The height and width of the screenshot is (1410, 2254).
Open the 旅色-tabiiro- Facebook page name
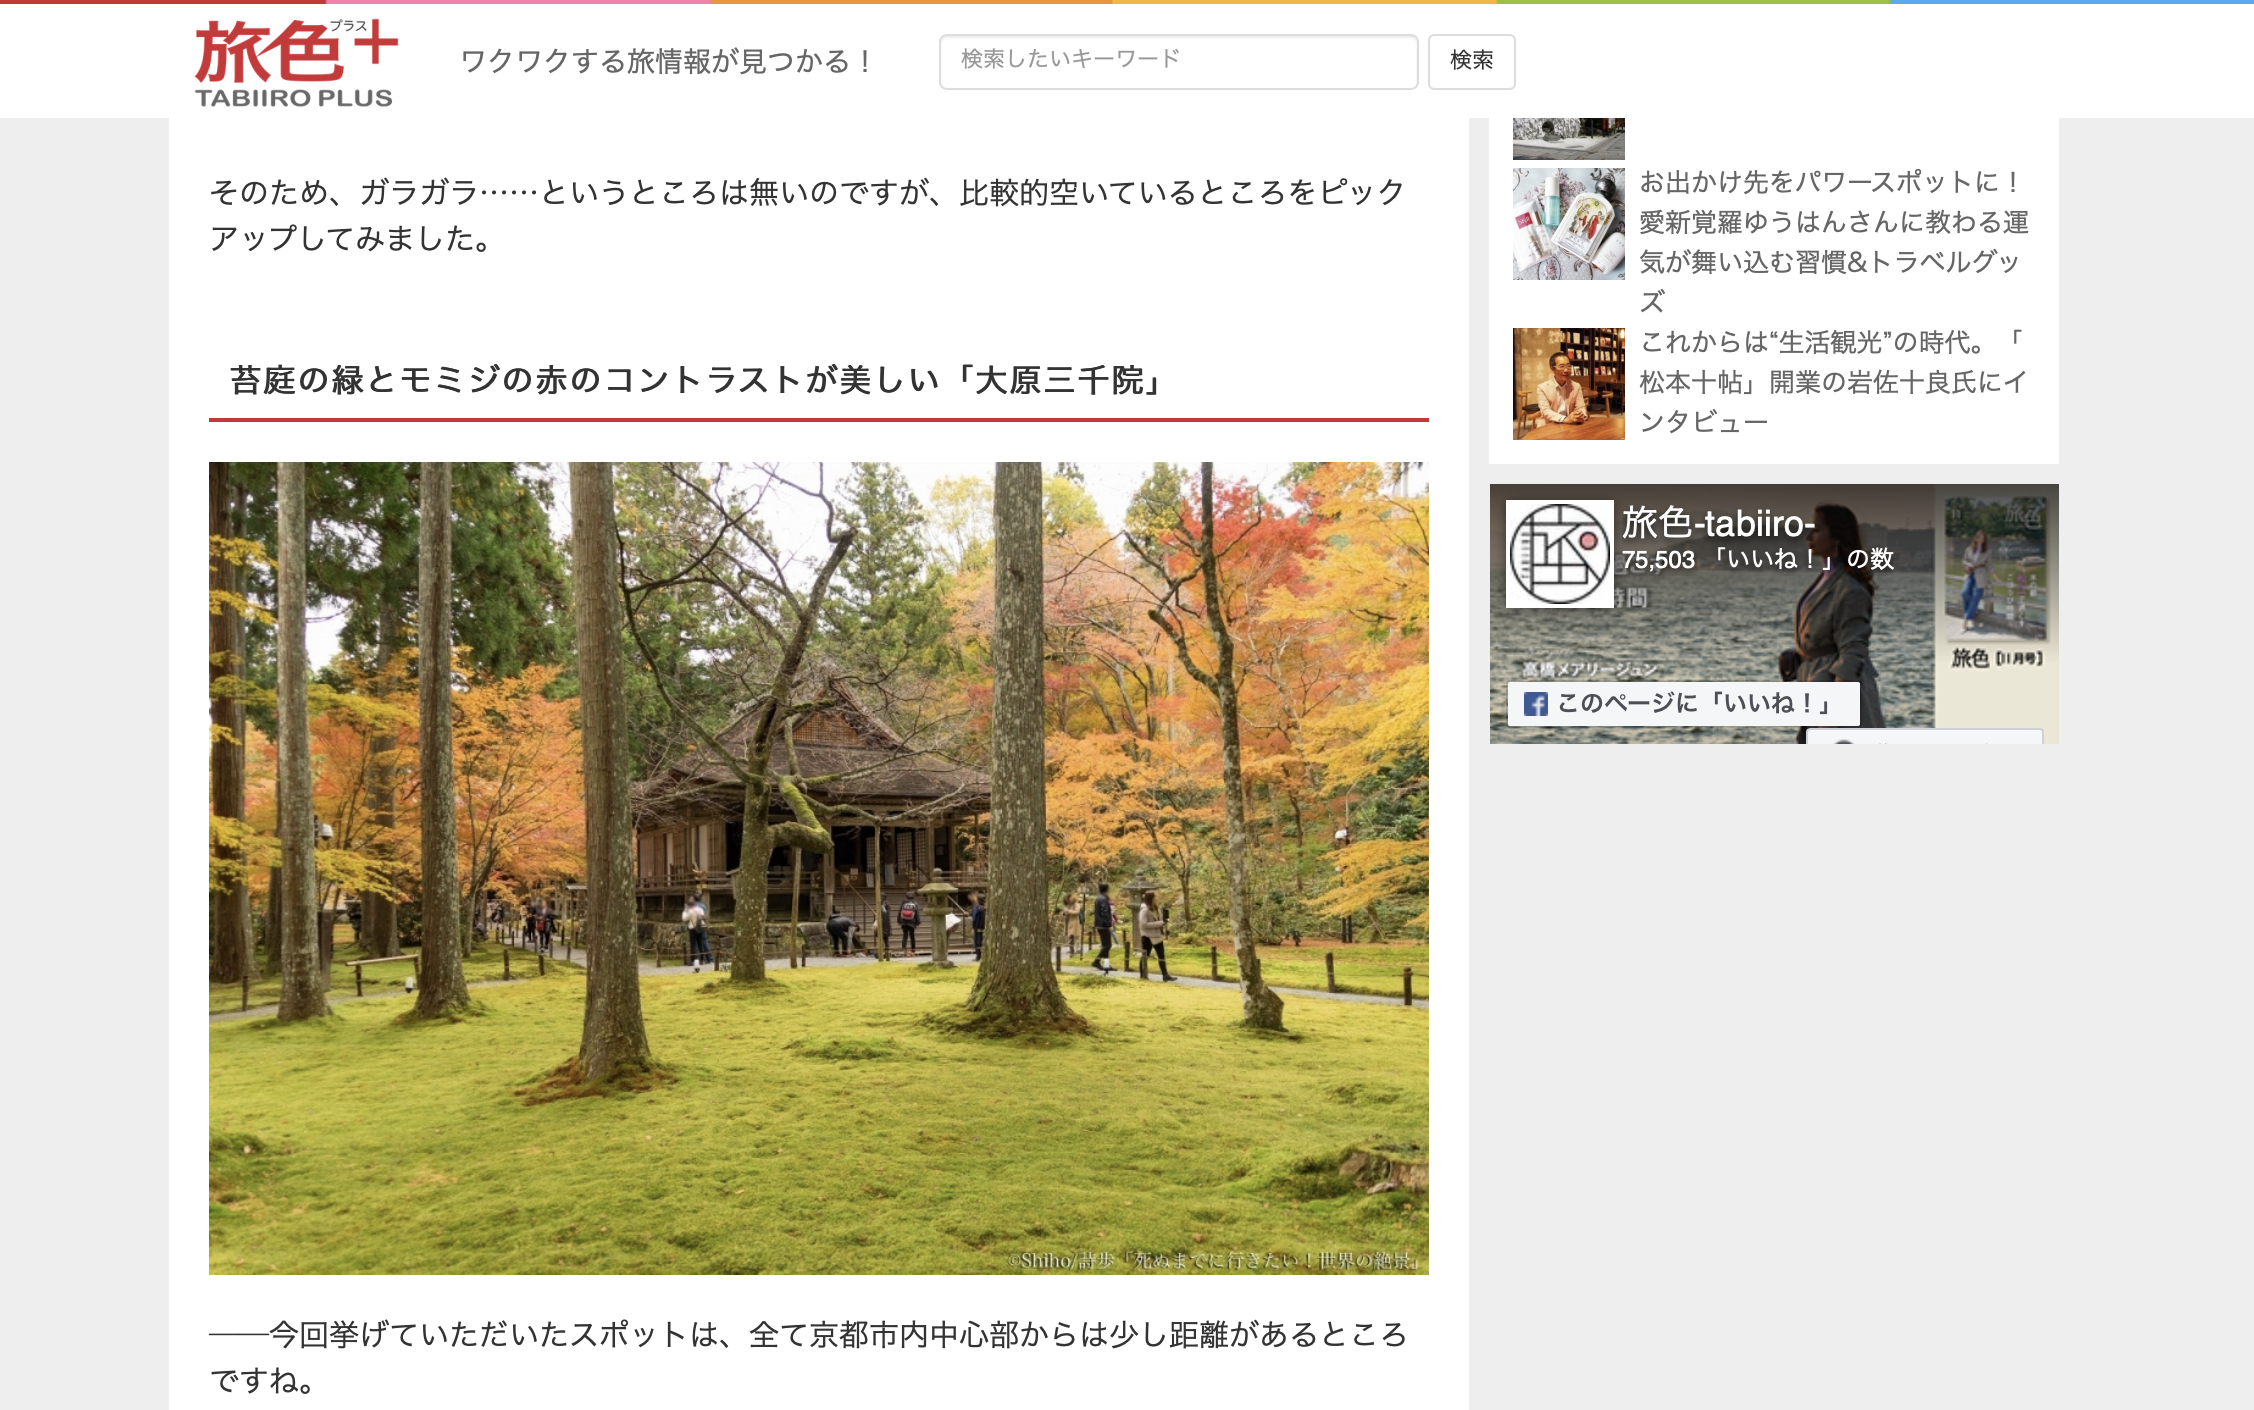(1717, 523)
